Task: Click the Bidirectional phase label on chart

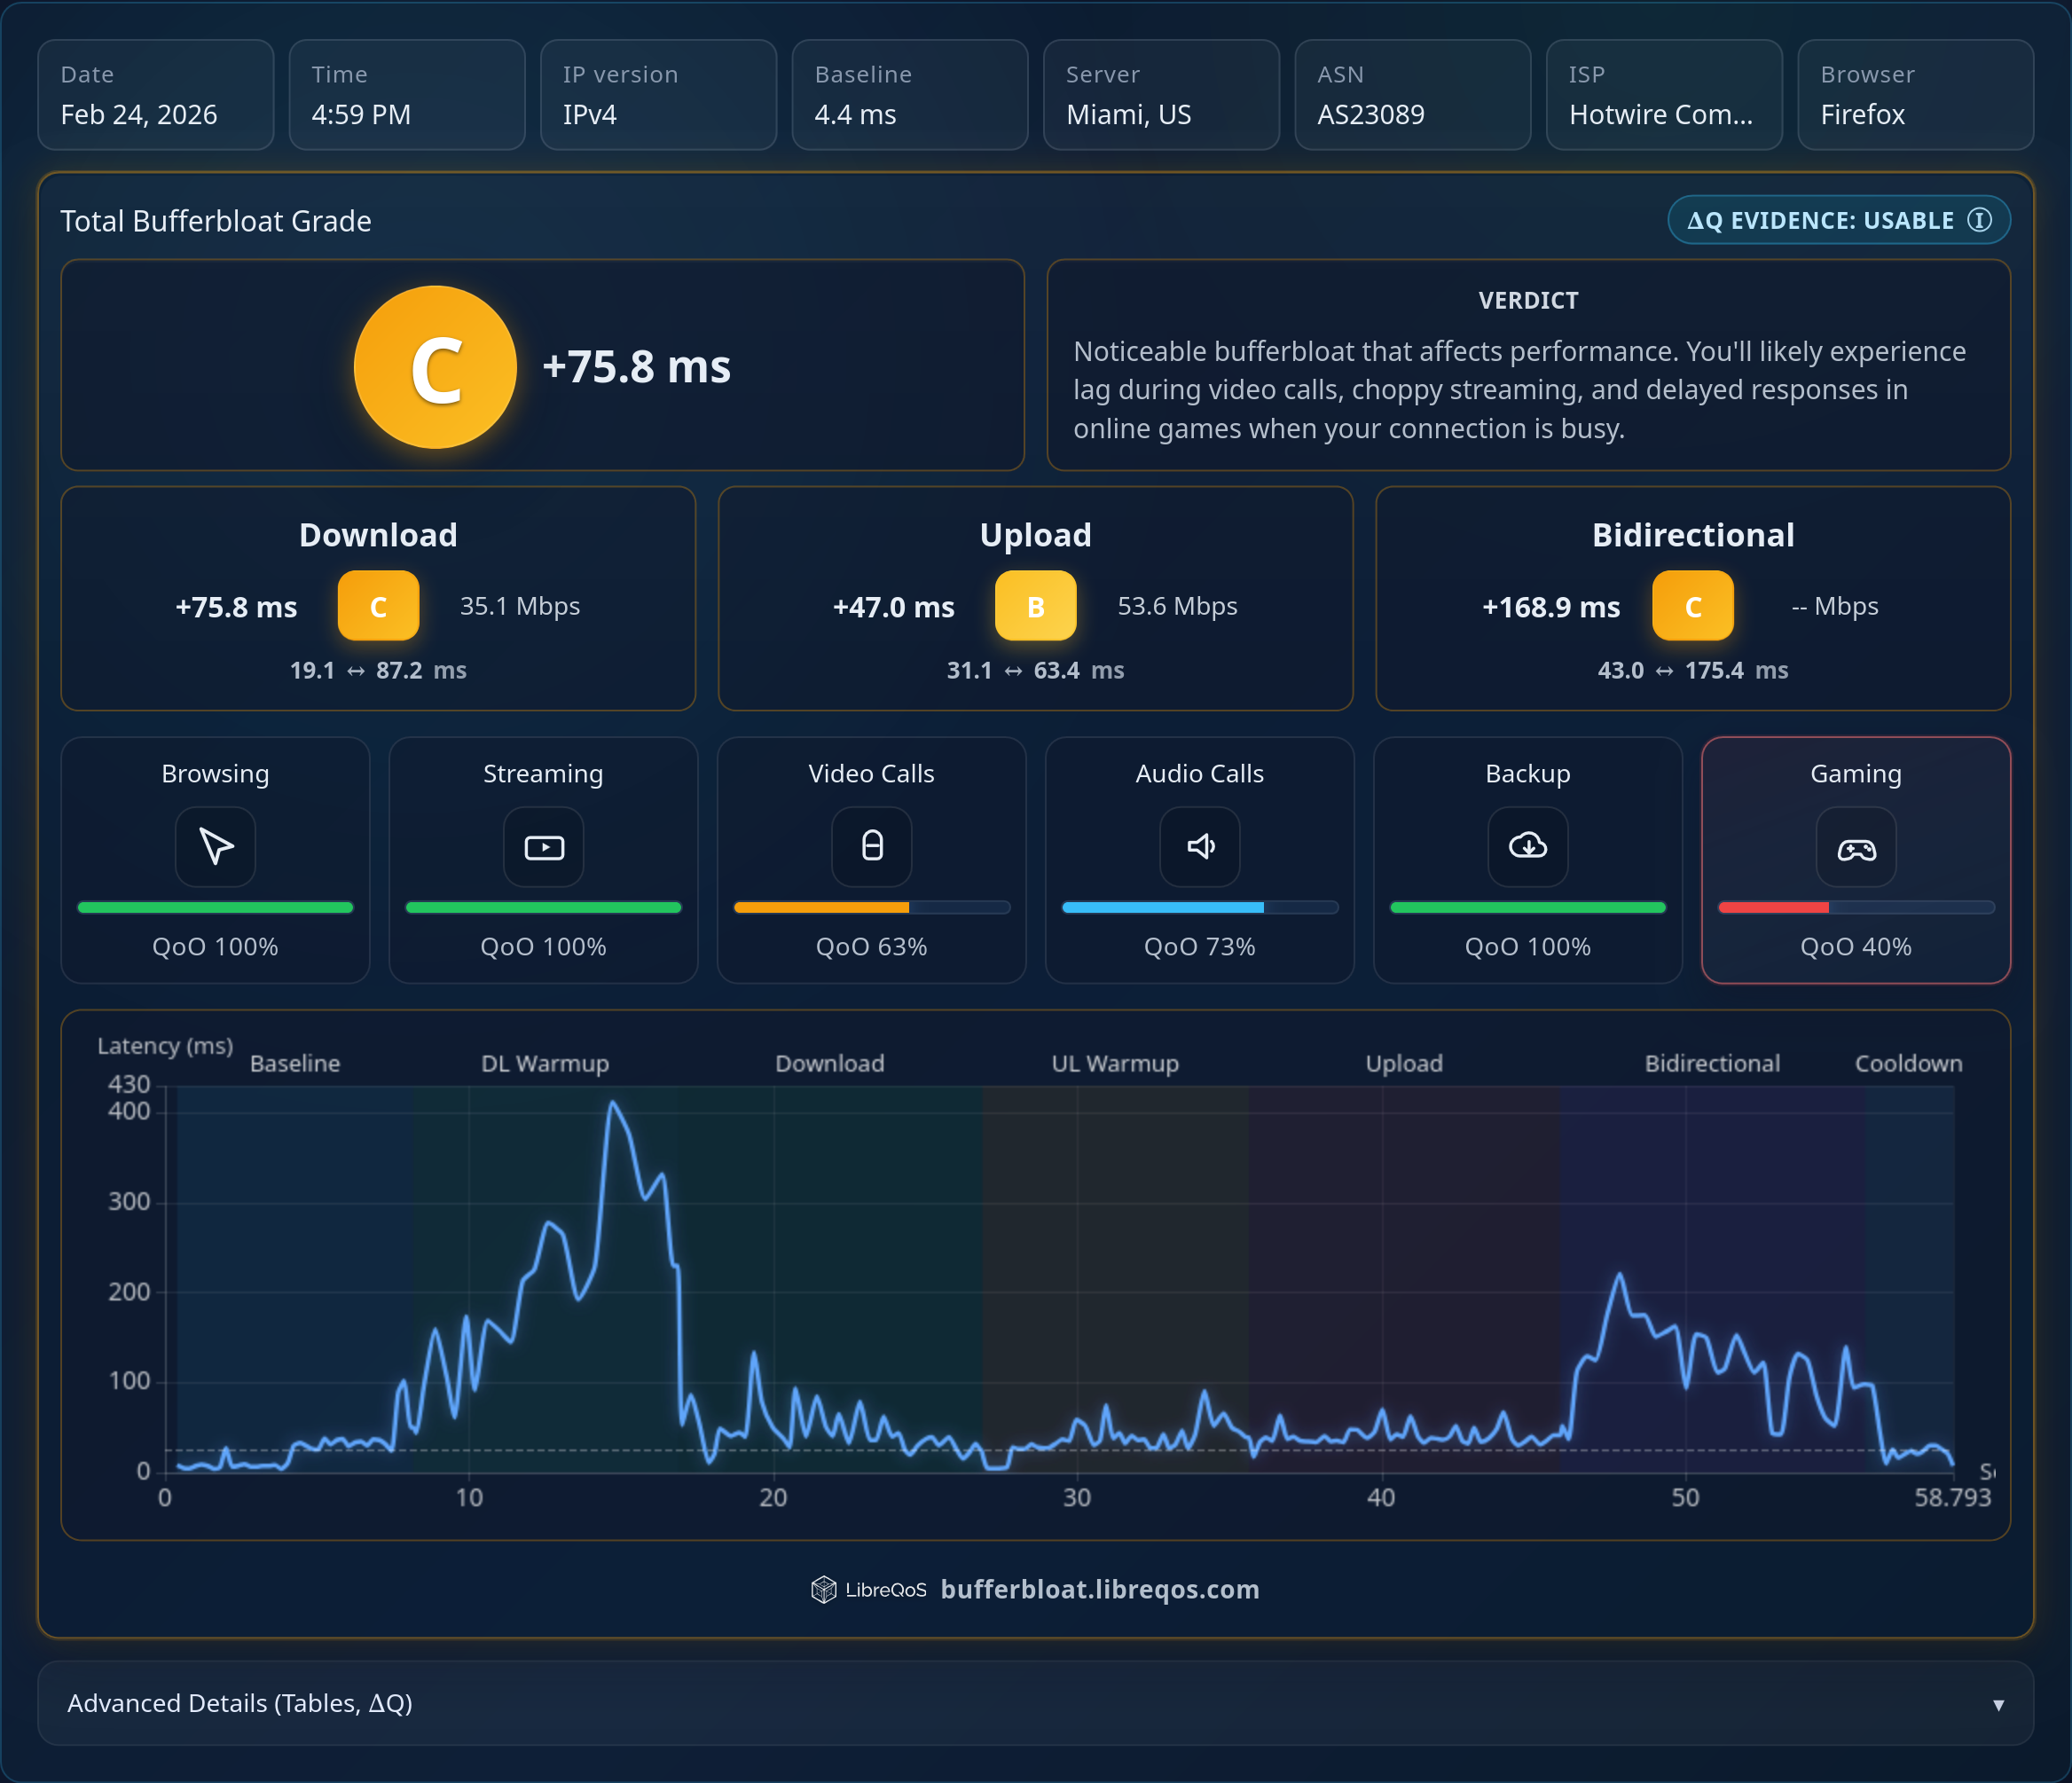Action: point(1711,1063)
